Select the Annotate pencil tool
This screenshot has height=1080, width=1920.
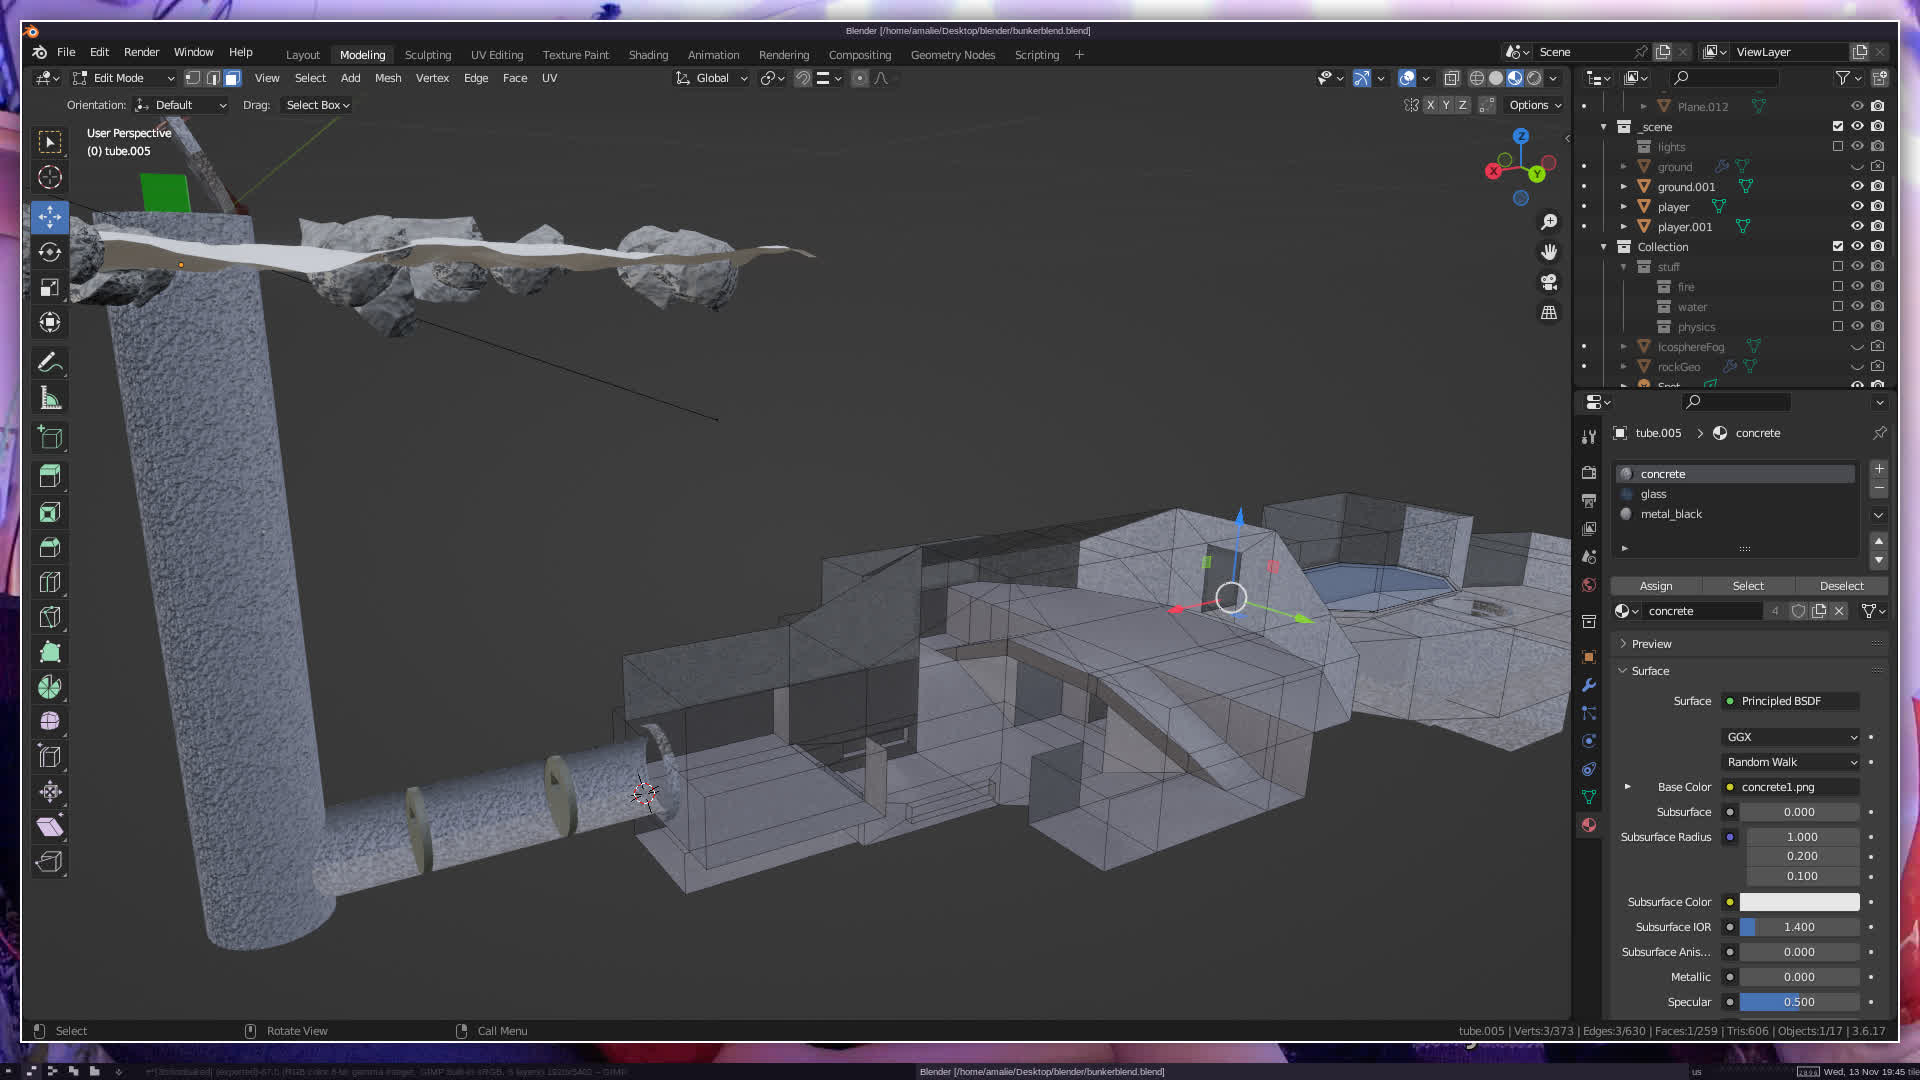click(50, 363)
